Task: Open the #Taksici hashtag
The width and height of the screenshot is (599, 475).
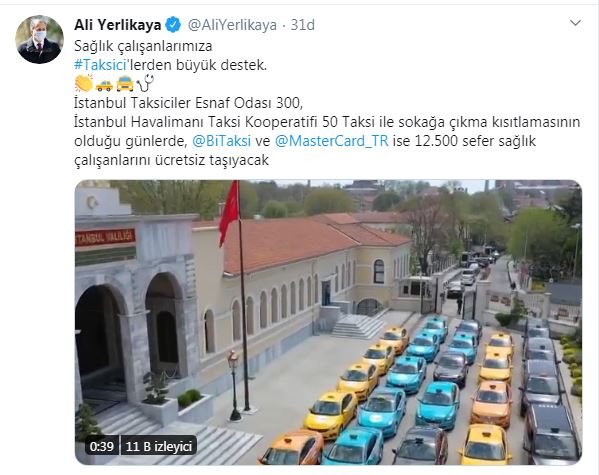Action: point(100,65)
